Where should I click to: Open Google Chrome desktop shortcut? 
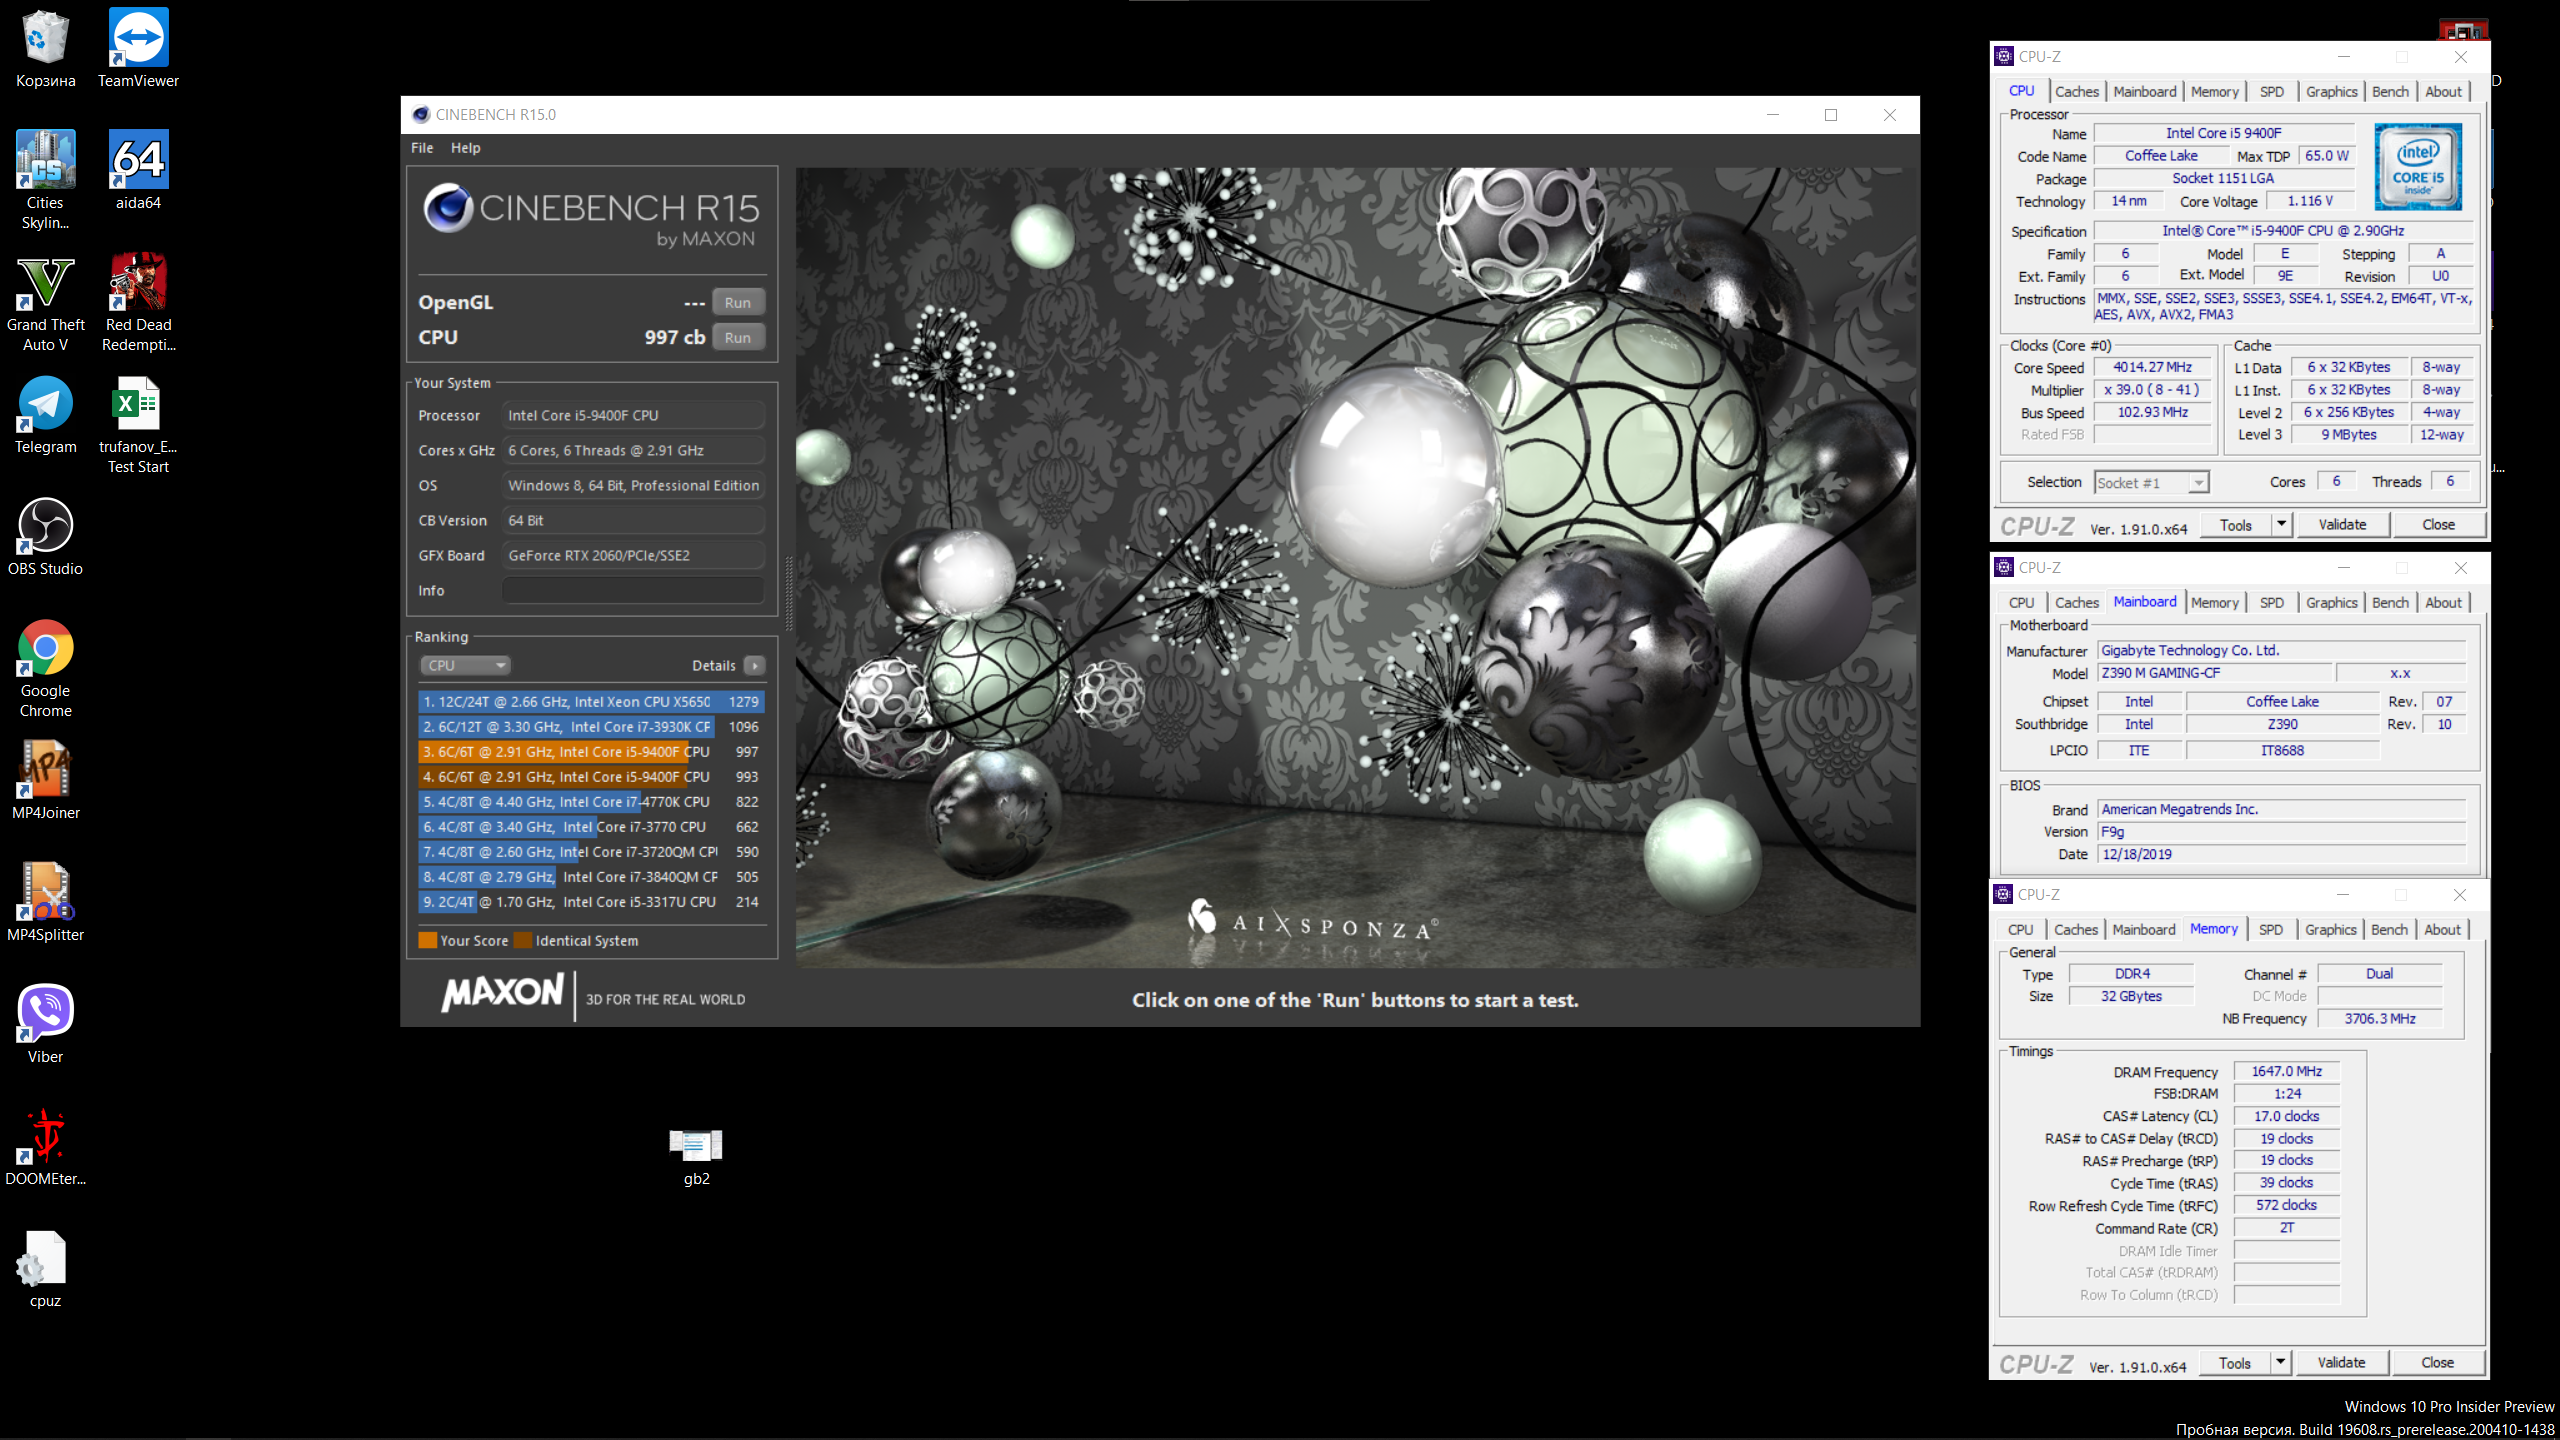point(45,668)
